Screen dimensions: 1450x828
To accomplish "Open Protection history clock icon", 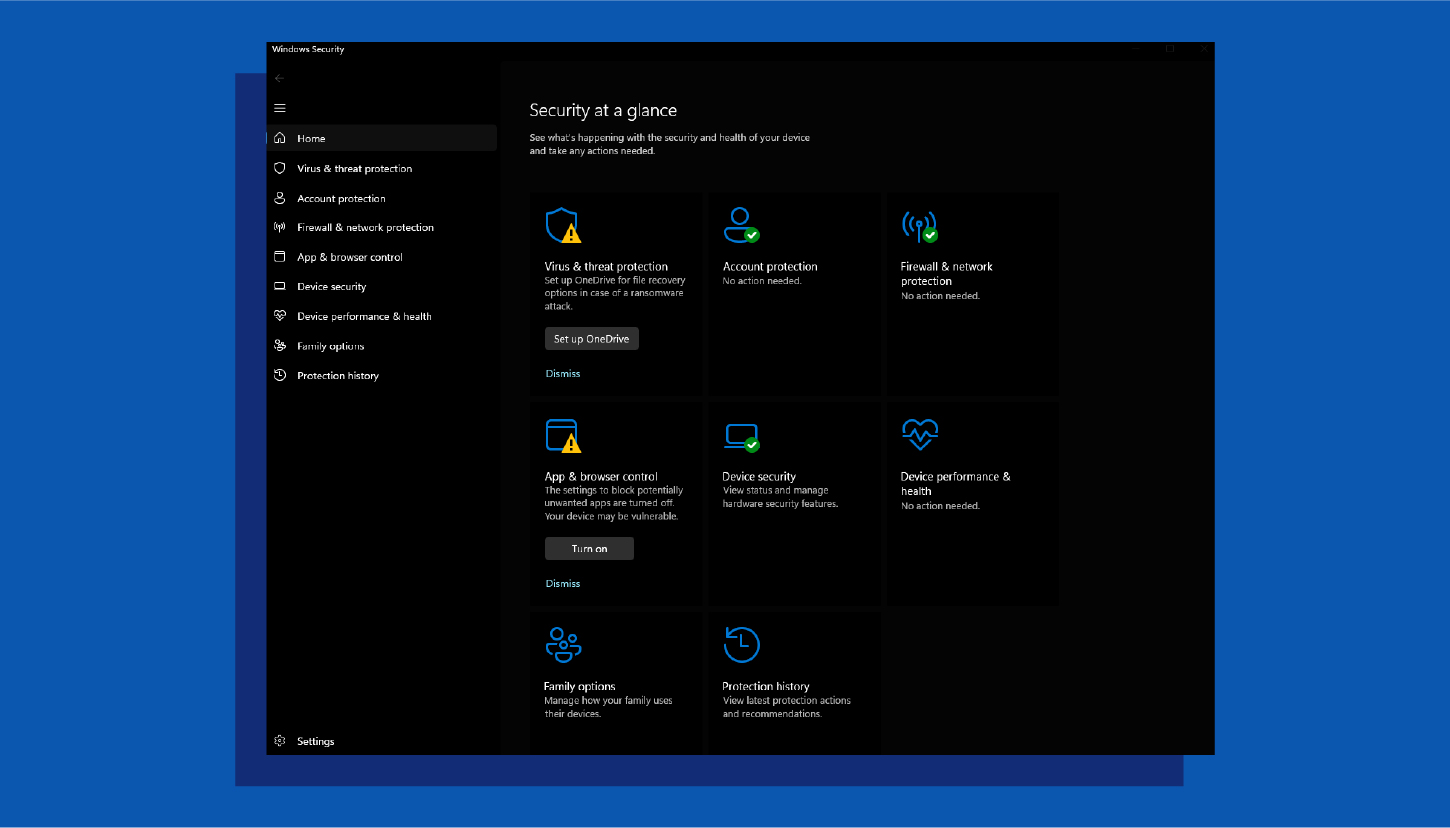I will click(741, 646).
